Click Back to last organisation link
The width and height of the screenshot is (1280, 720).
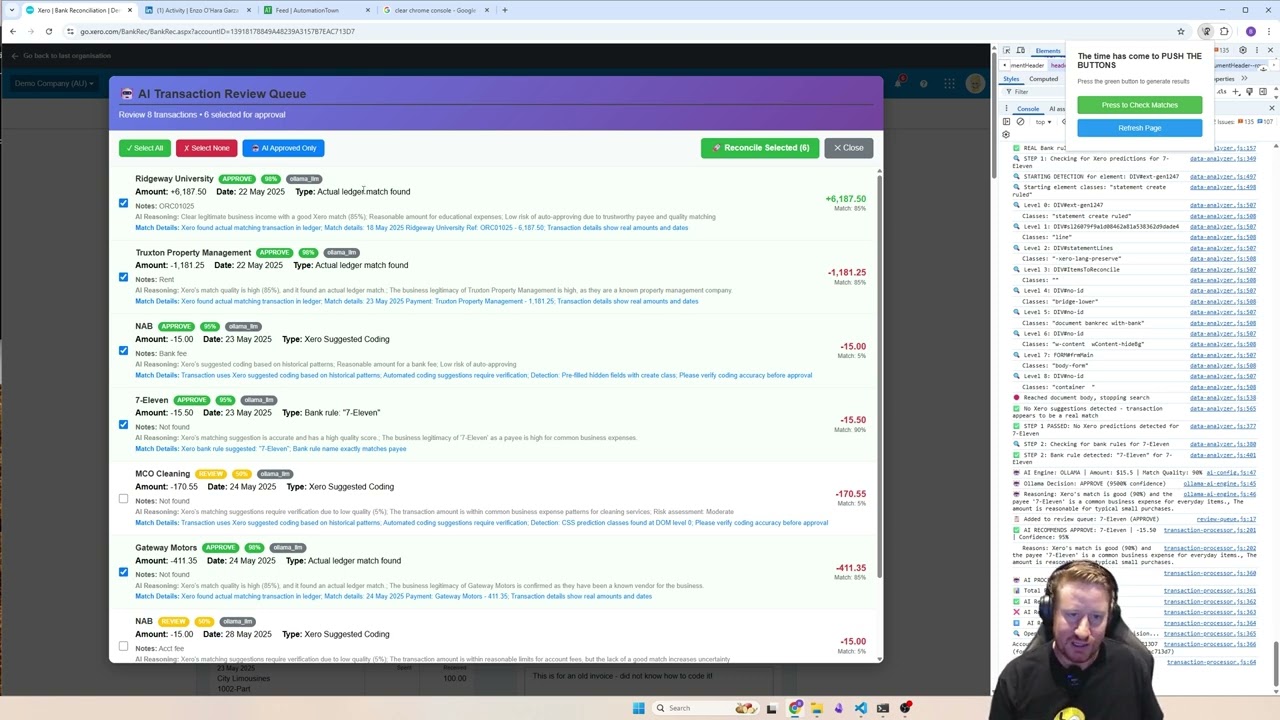[61, 56]
